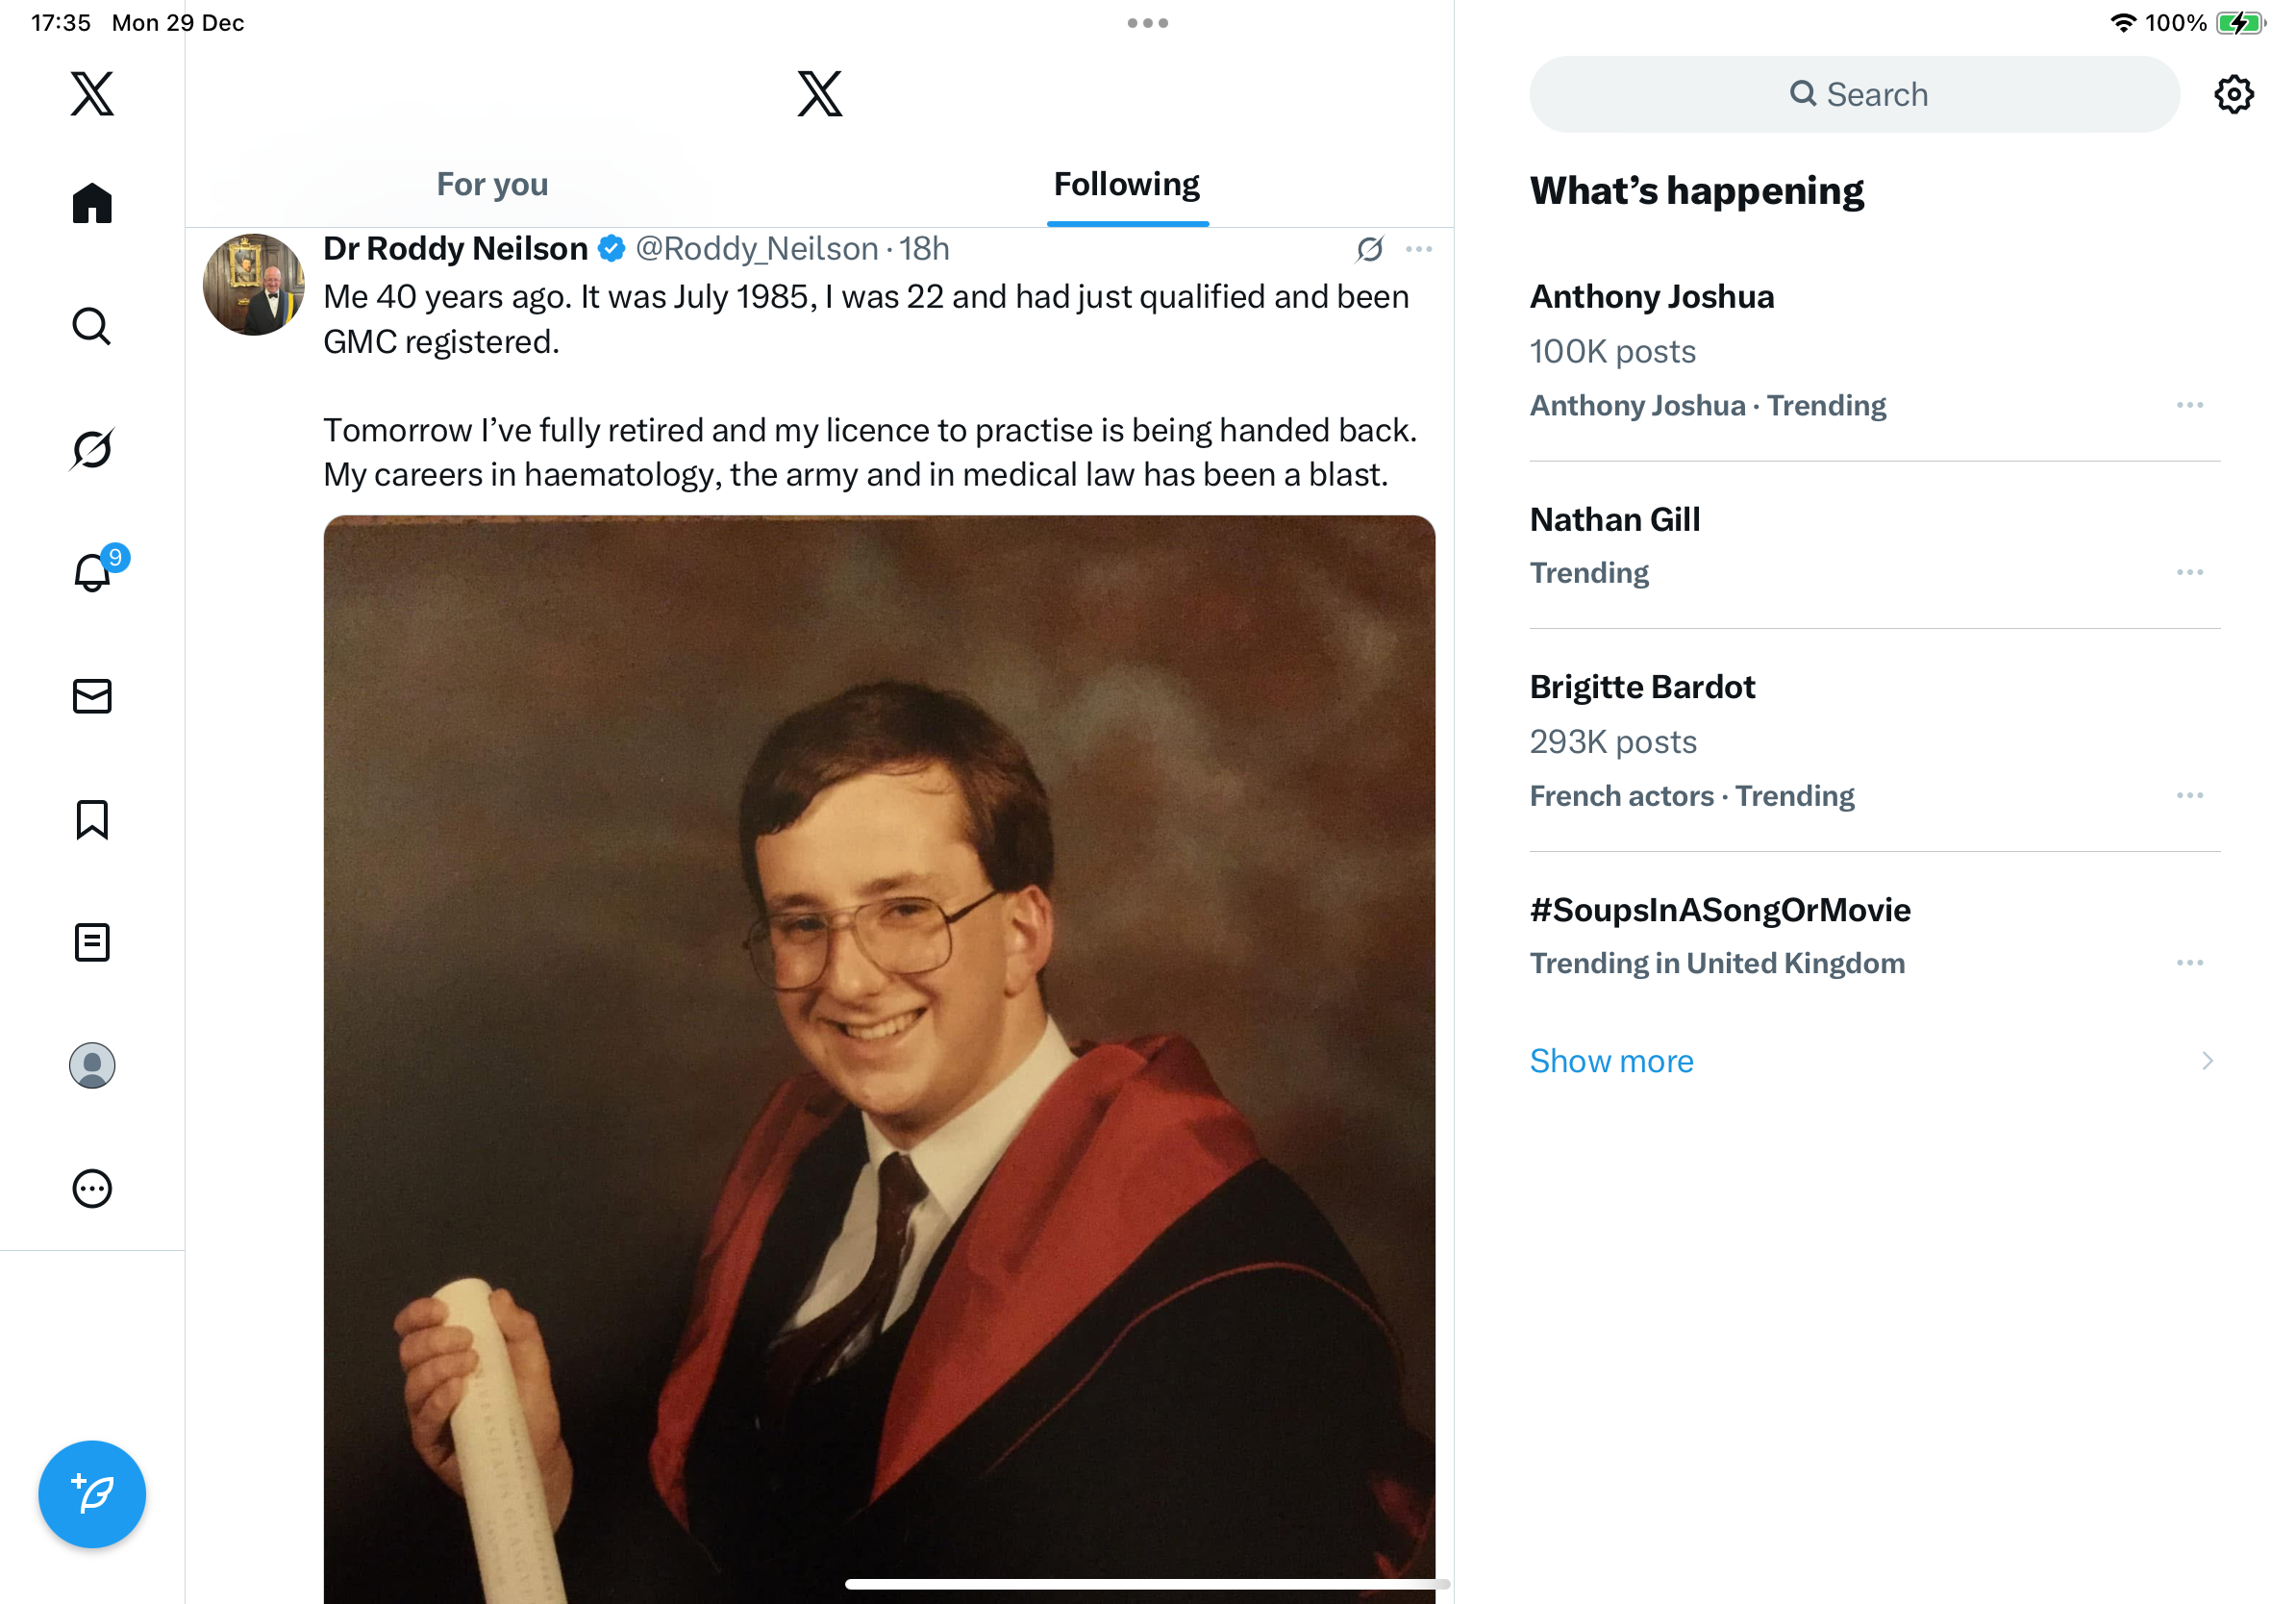This screenshot has height=1604, width=2296.
Task: Switch to the For you tab
Action: click(492, 185)
